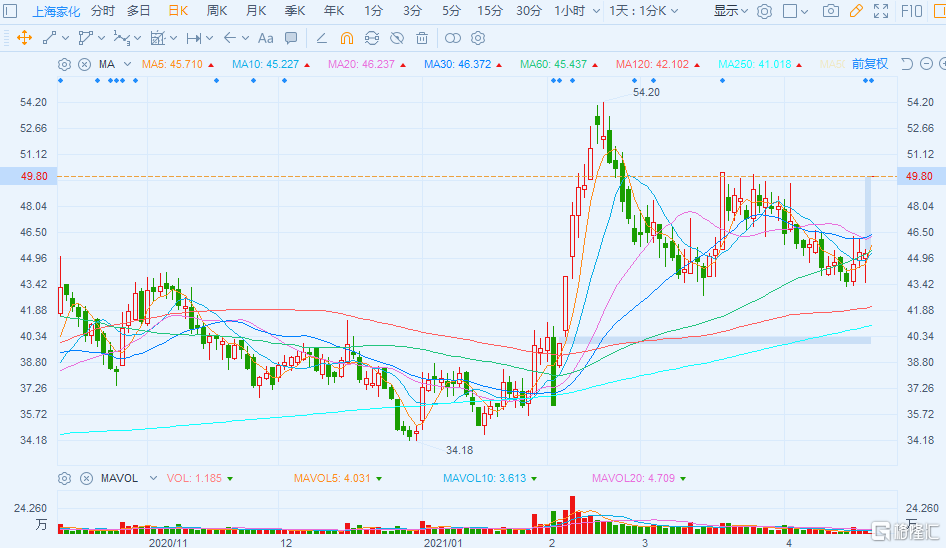Switch to 15分 minute chart

tap(489, 11)
